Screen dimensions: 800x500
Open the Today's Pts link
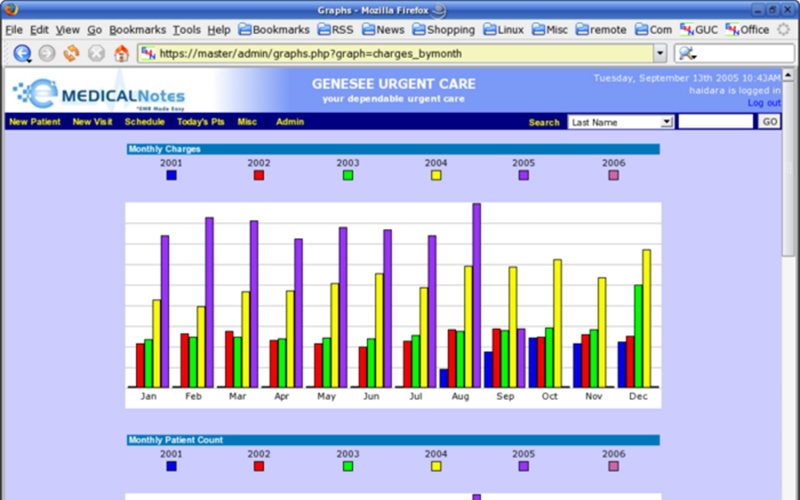(201, 121)
